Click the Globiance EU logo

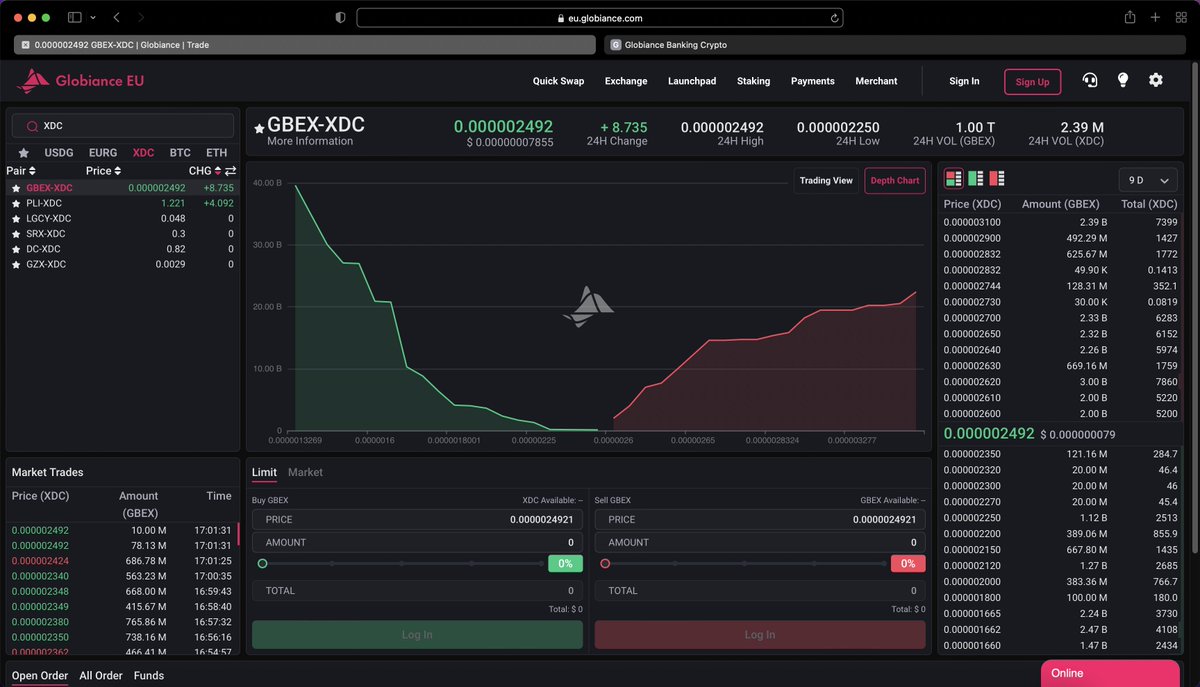point(80,81)
